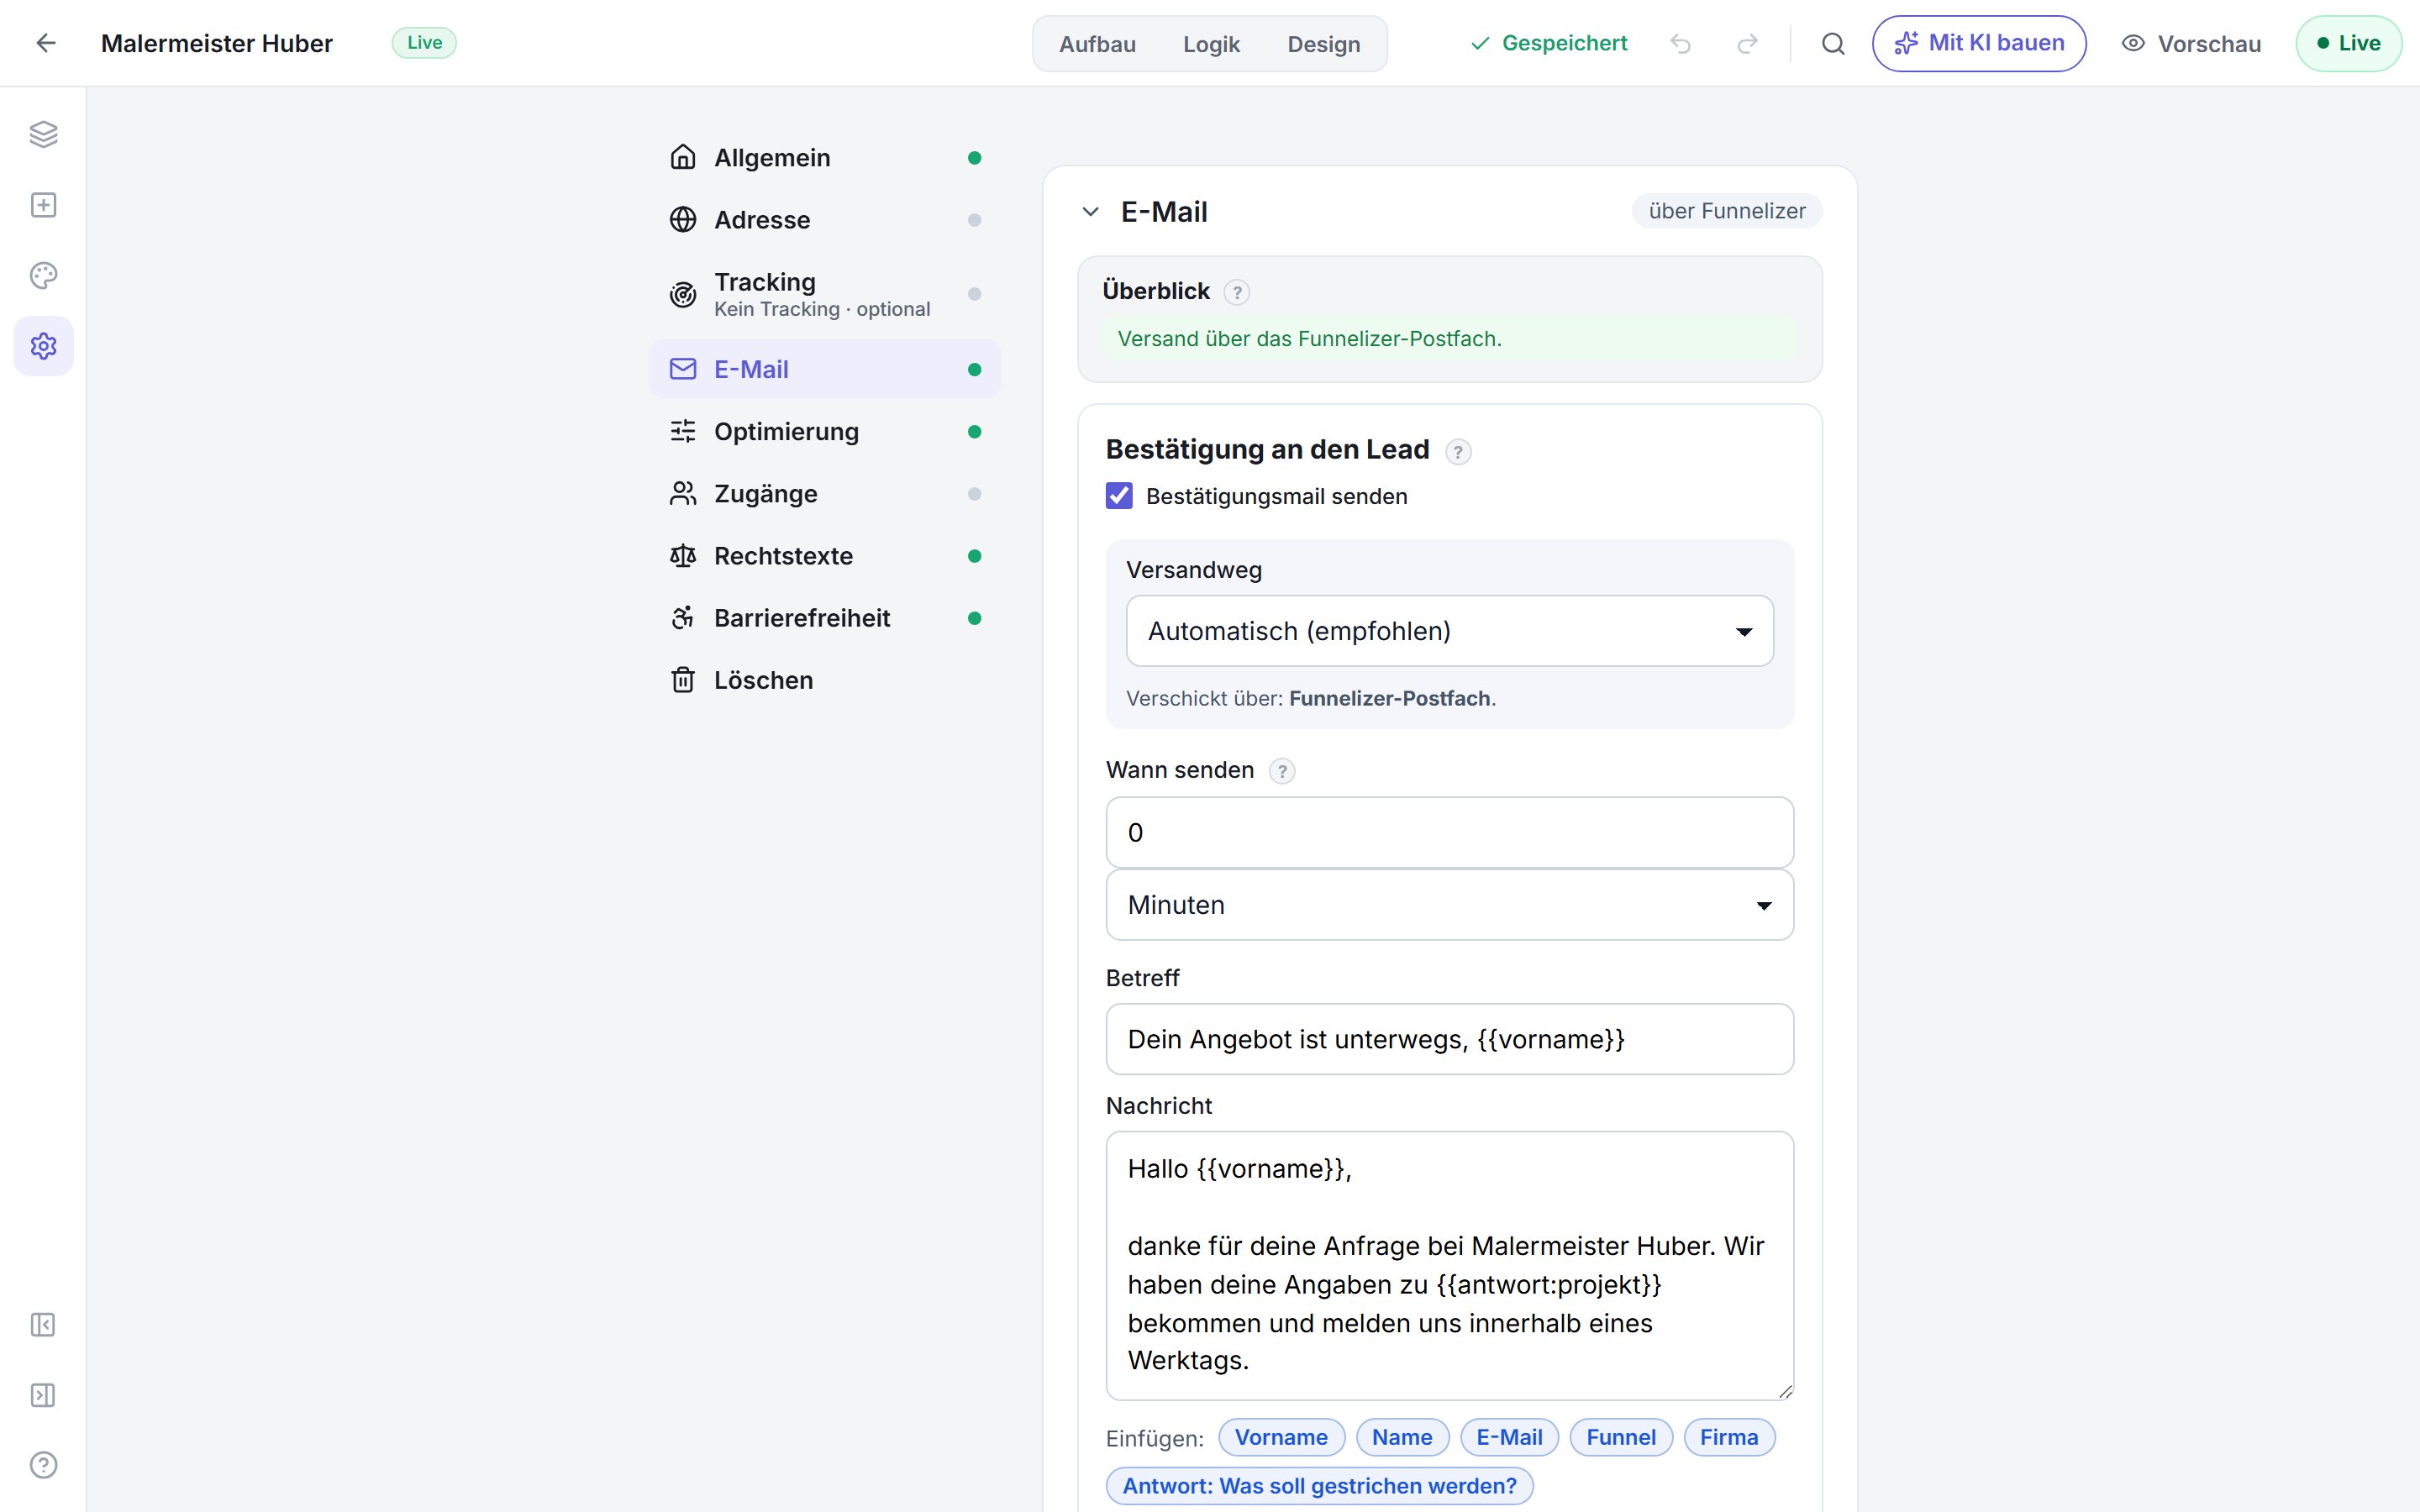Click the back arrow icon
Image resolution: width=2420 pixels, height=1512 pixels.
46,43
